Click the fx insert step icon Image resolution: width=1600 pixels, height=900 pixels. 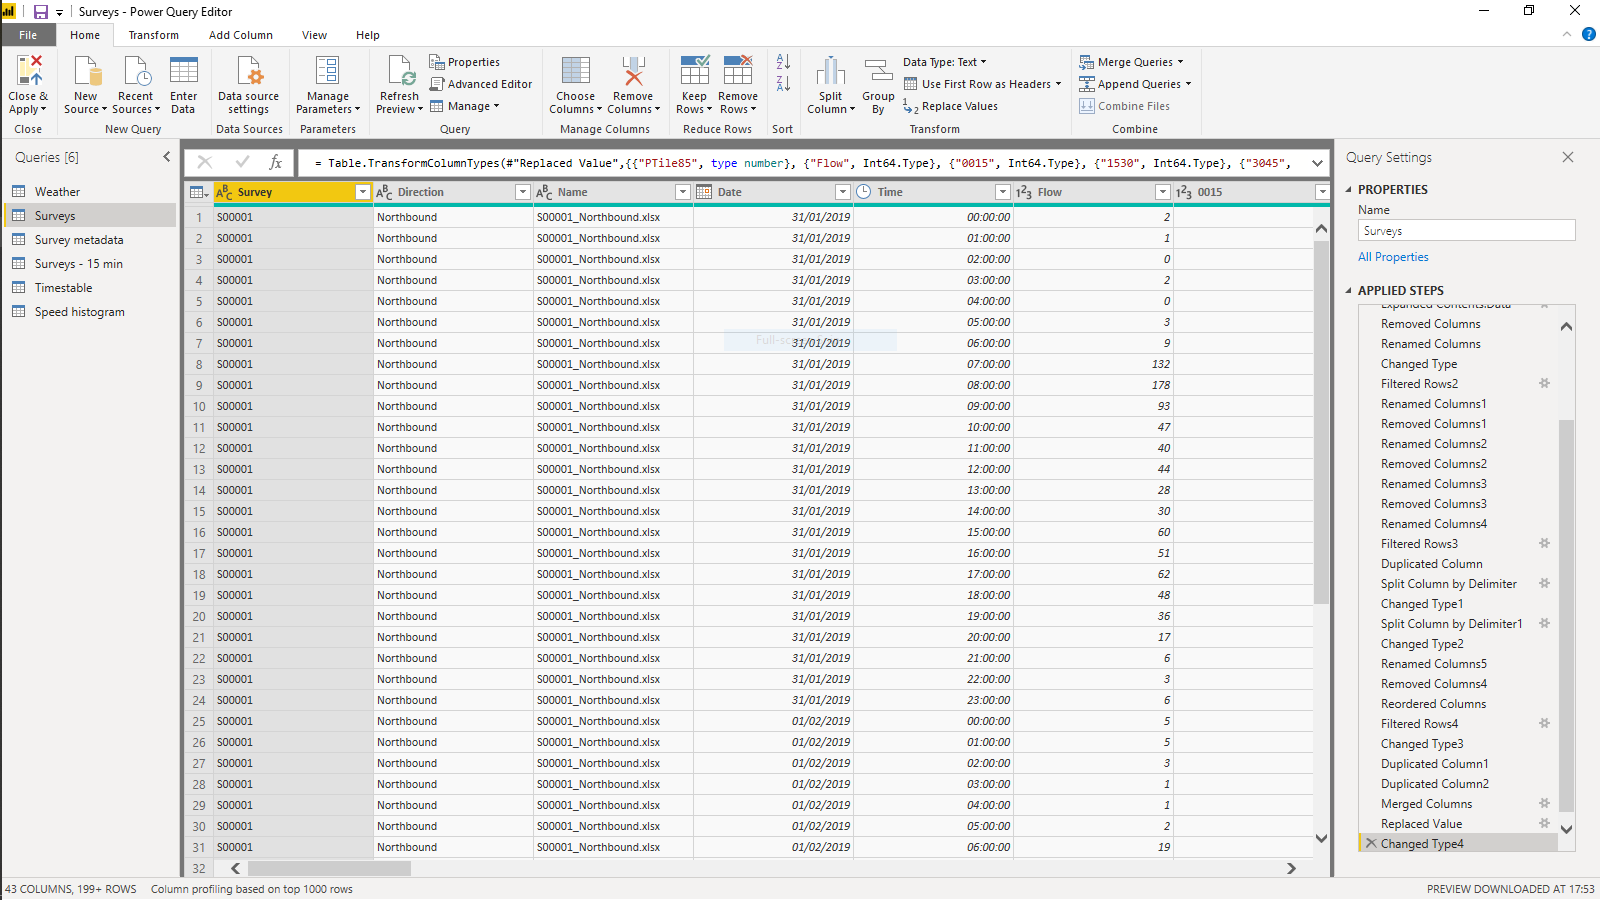[276, 162]
